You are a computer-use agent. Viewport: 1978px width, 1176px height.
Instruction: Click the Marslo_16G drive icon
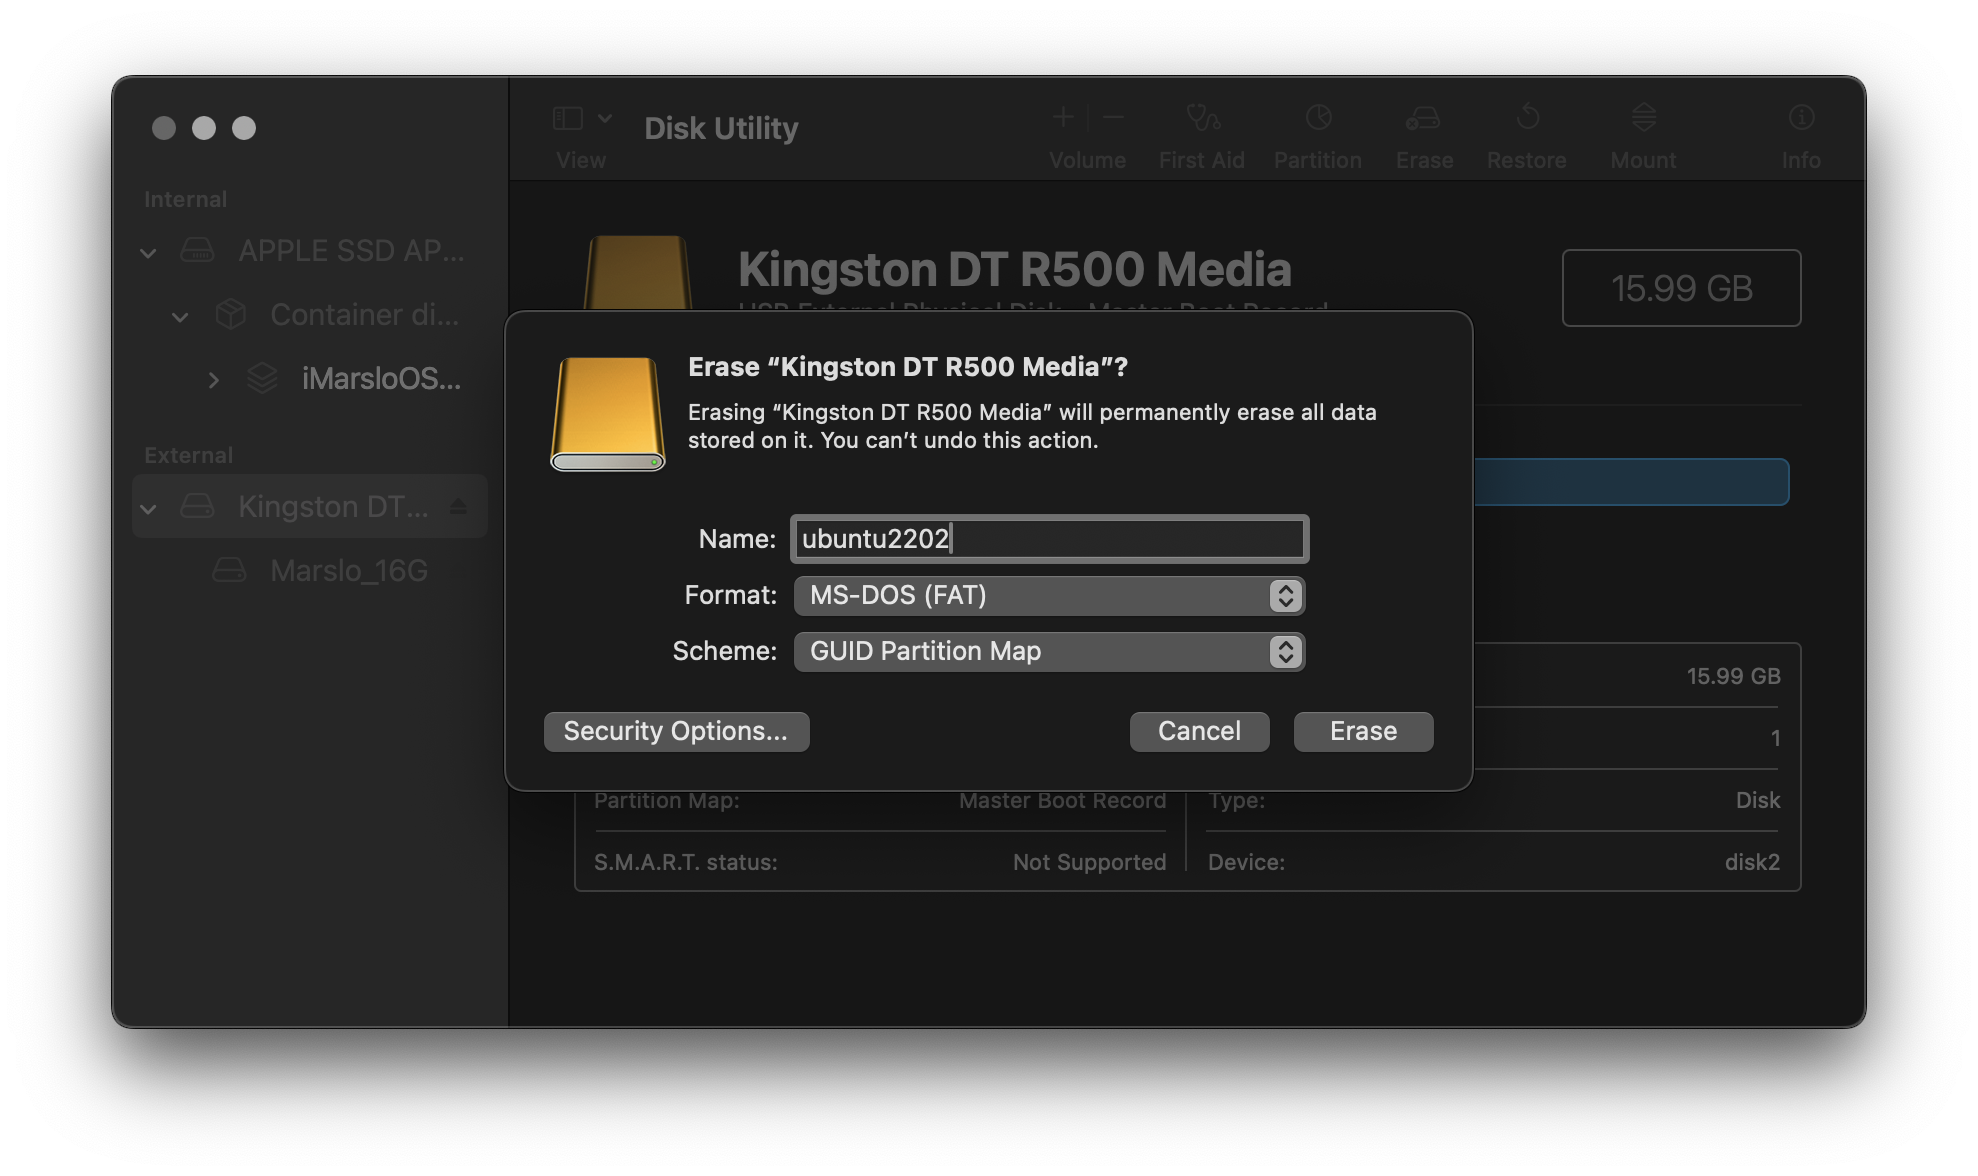[x=229, y=570]
